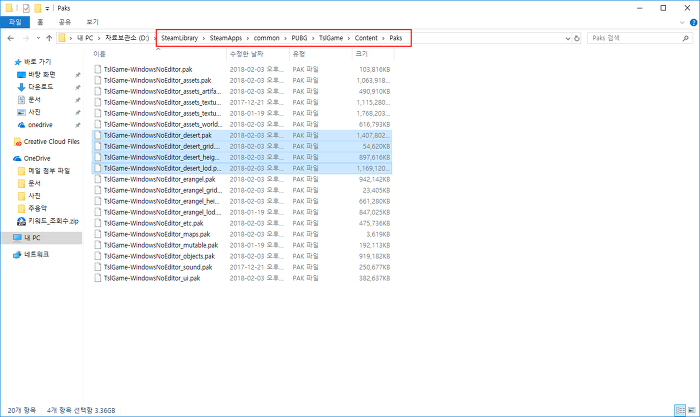Viewport: 700px width, 417px height.
Task: Select 바로 가기 in navigation pane
Action: 38,62
